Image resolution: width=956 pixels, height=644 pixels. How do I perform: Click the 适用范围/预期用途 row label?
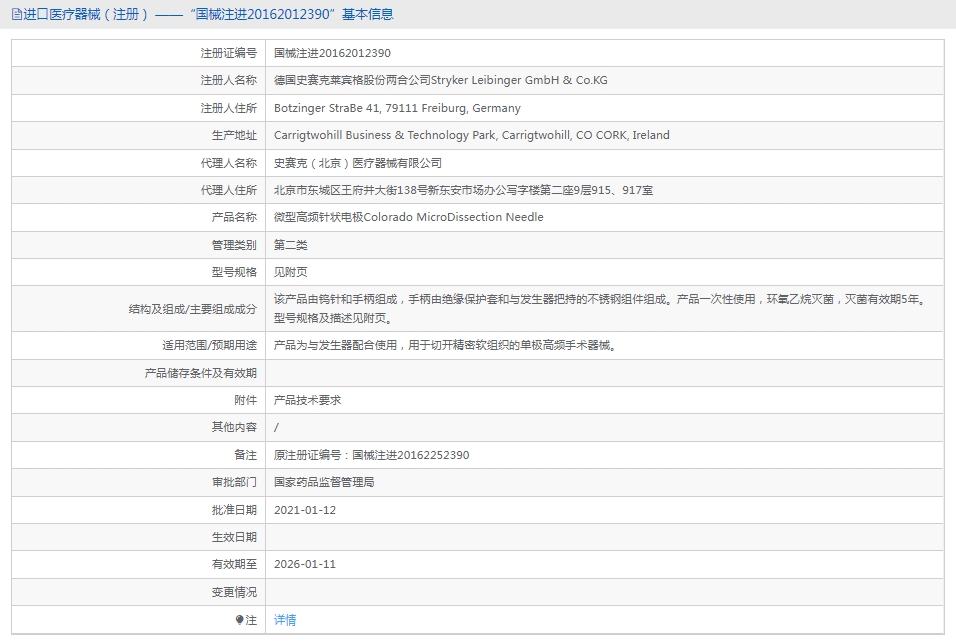click(x=209, y=345)
